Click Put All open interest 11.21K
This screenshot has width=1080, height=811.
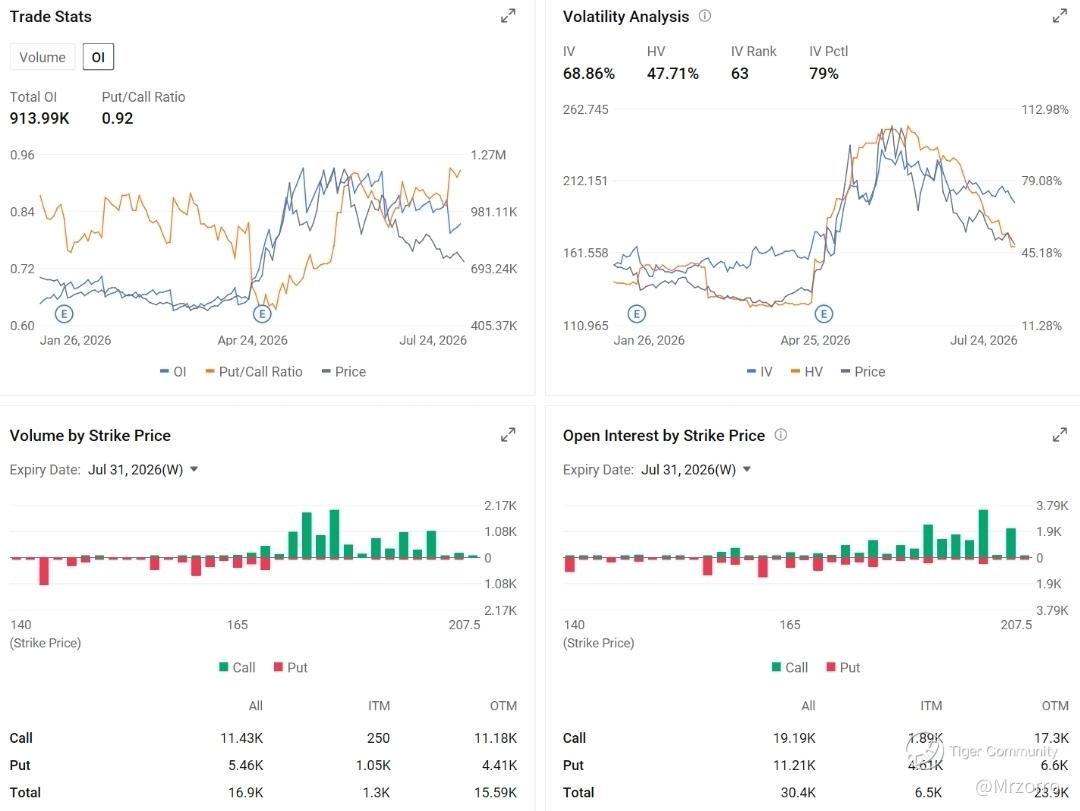point(794,766)
